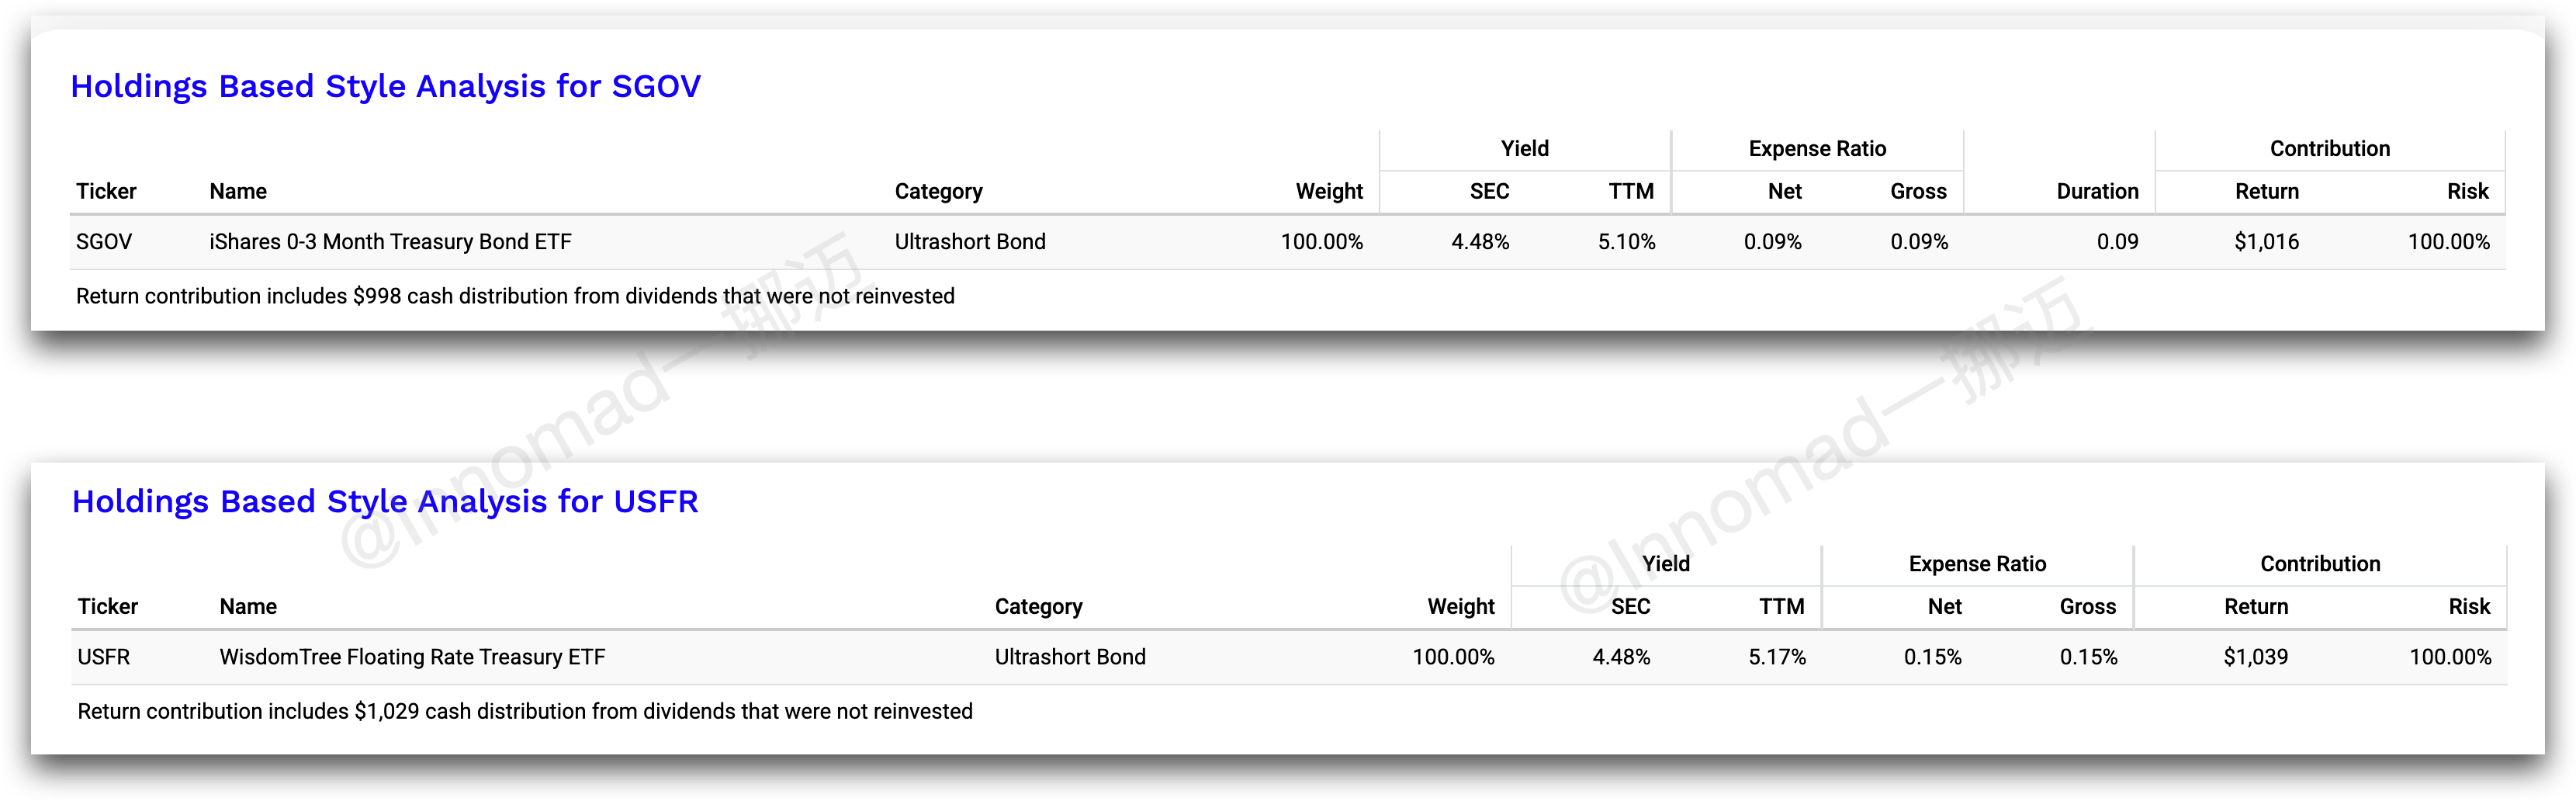The height and width of the screenshot is (801, 2576).
Task: Click USFR table's Risk column header
Action: 2469,606
